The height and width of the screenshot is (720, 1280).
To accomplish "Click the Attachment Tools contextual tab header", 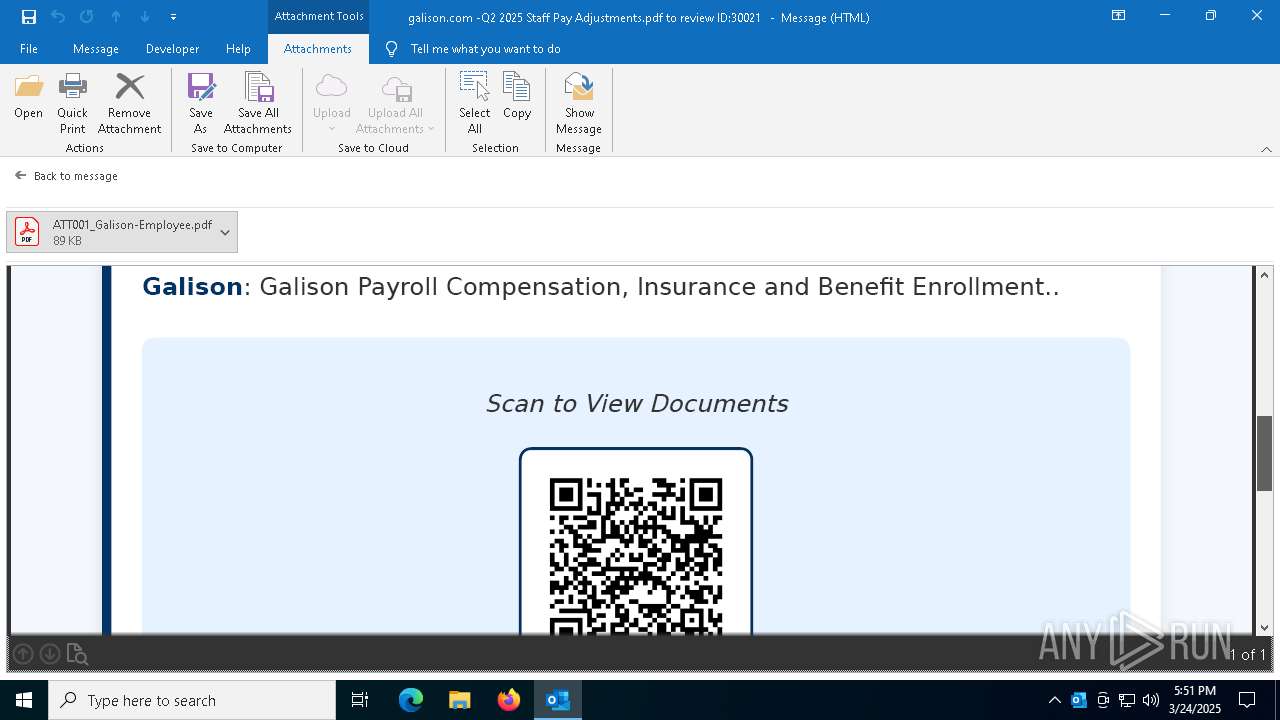I will (319, 16).
